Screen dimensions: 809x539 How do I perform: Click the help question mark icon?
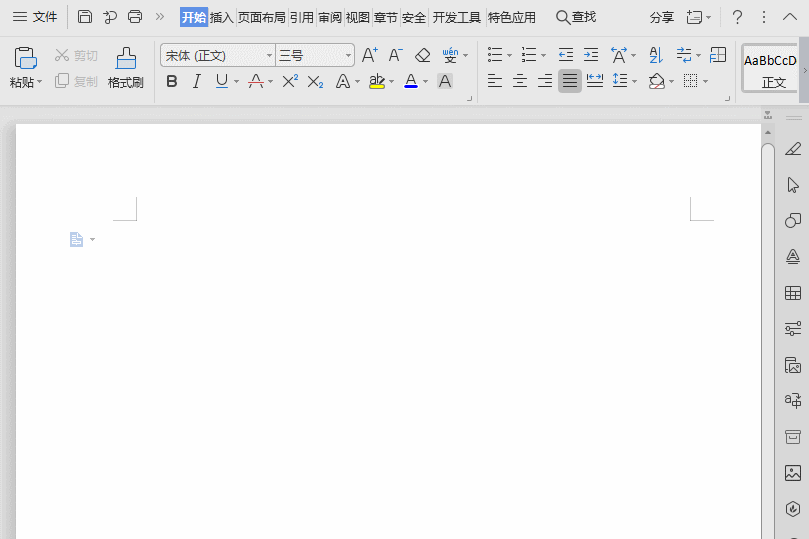(737, 17)
